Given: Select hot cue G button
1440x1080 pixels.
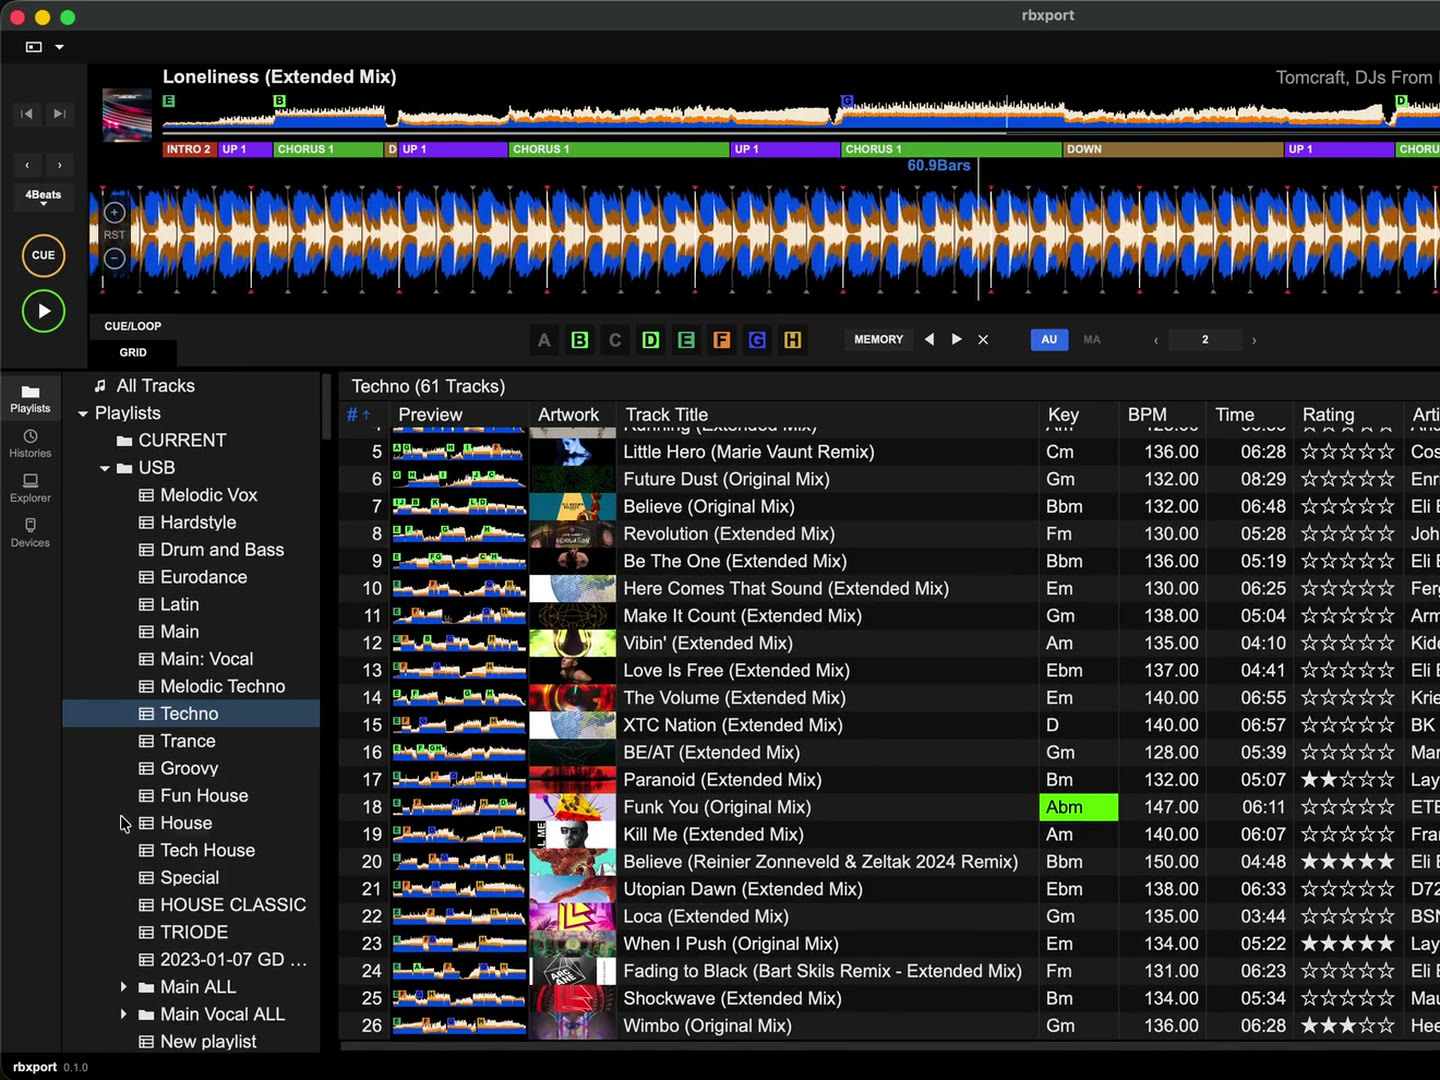Looking at the screenshot, I should tap(757, 340).
